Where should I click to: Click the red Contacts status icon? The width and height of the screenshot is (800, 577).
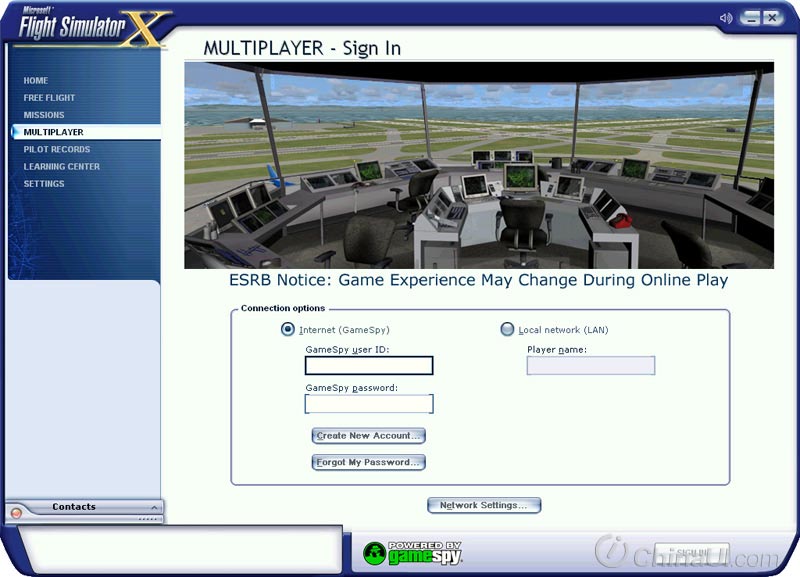[16, 512]
